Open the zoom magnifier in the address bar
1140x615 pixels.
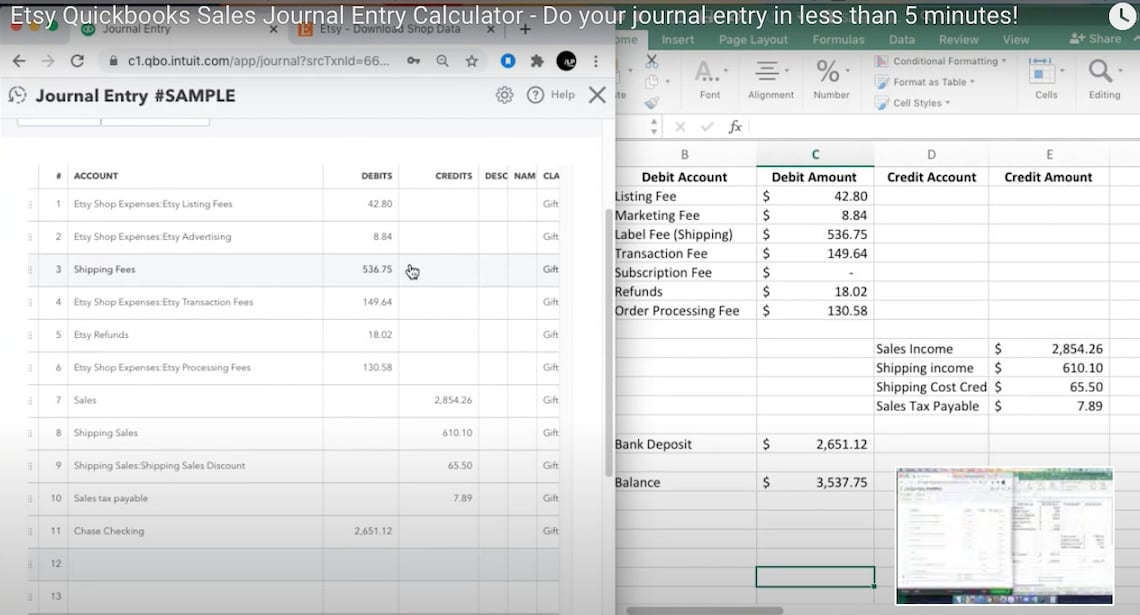[x=442, y=60]
